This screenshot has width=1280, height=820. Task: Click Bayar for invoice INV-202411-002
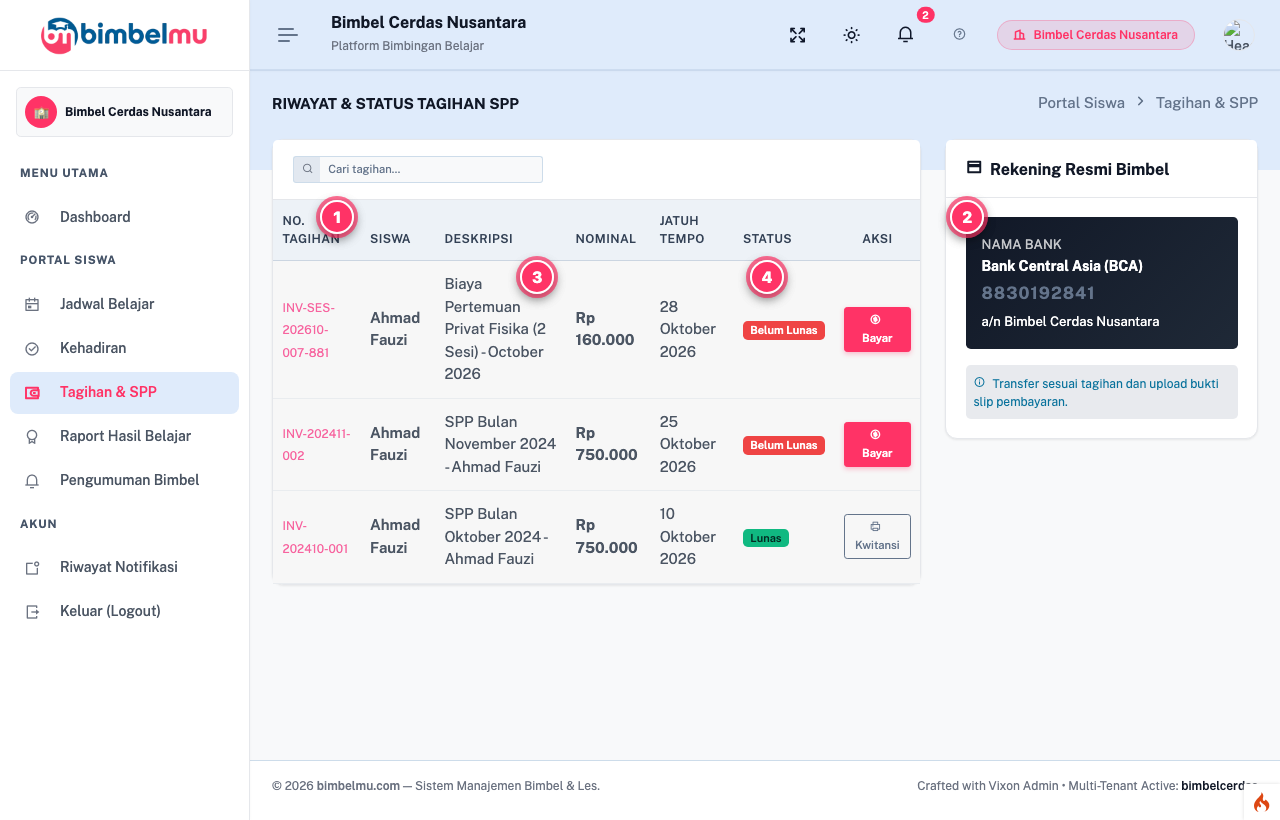[x=877, y=445]
